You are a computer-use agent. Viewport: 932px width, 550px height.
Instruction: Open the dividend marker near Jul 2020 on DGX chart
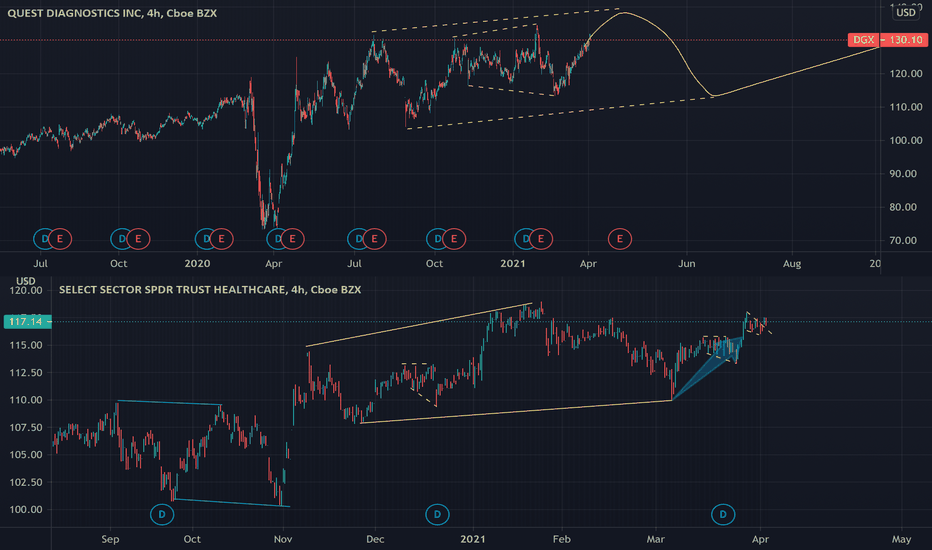[x=358, y=239]
